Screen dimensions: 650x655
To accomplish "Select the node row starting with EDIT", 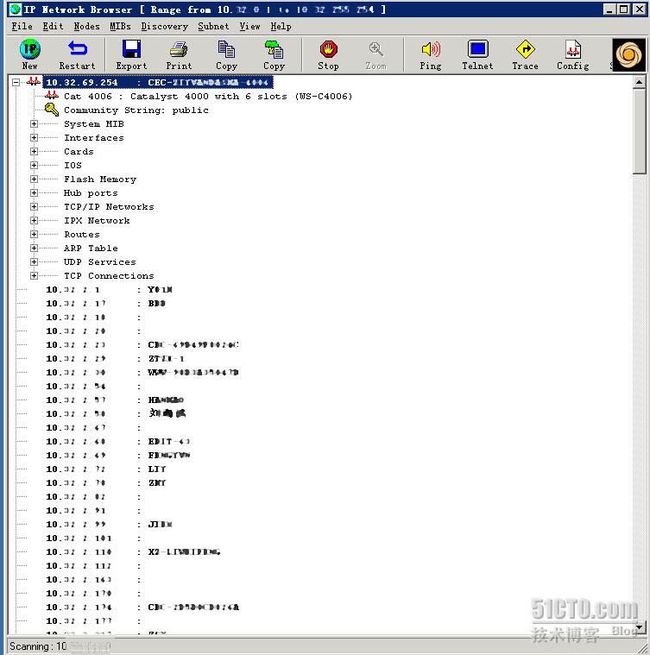I will tap(118, 441).
